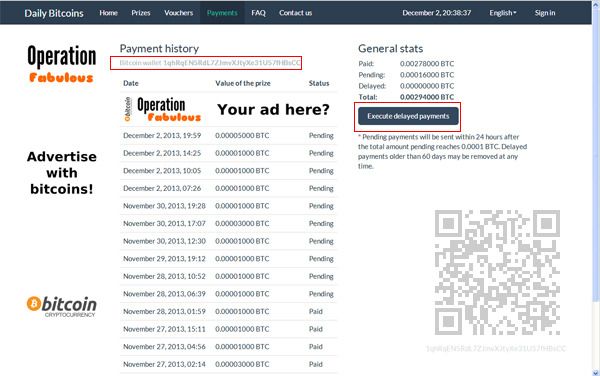Select the November 29, 2013, 19:12 entry

tap(228, 259)
